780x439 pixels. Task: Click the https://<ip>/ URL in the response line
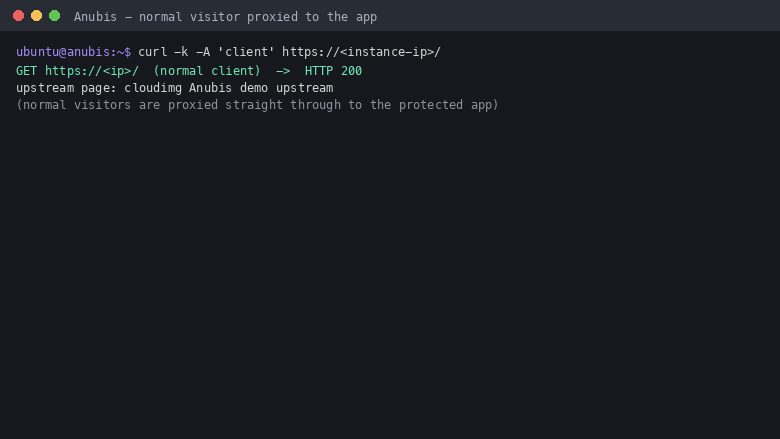92,71
